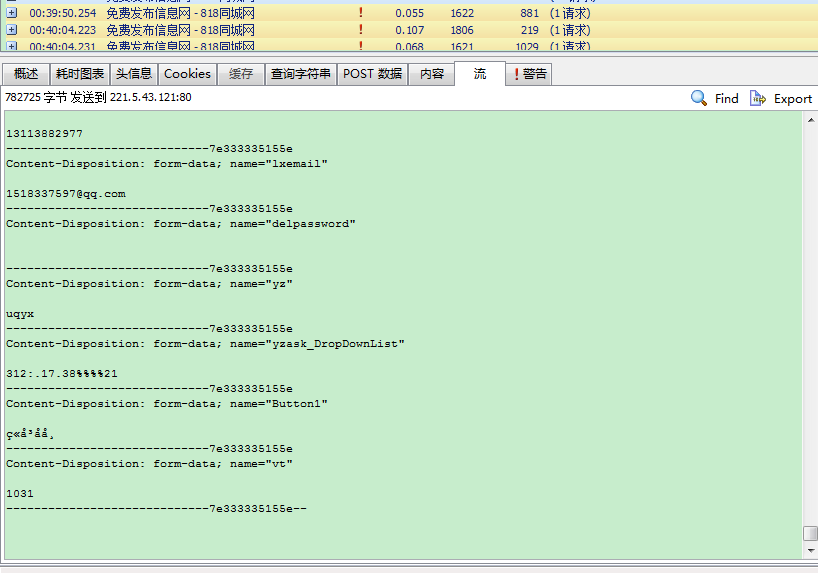Switch to the POST 数据 tab

click(372, 74)
